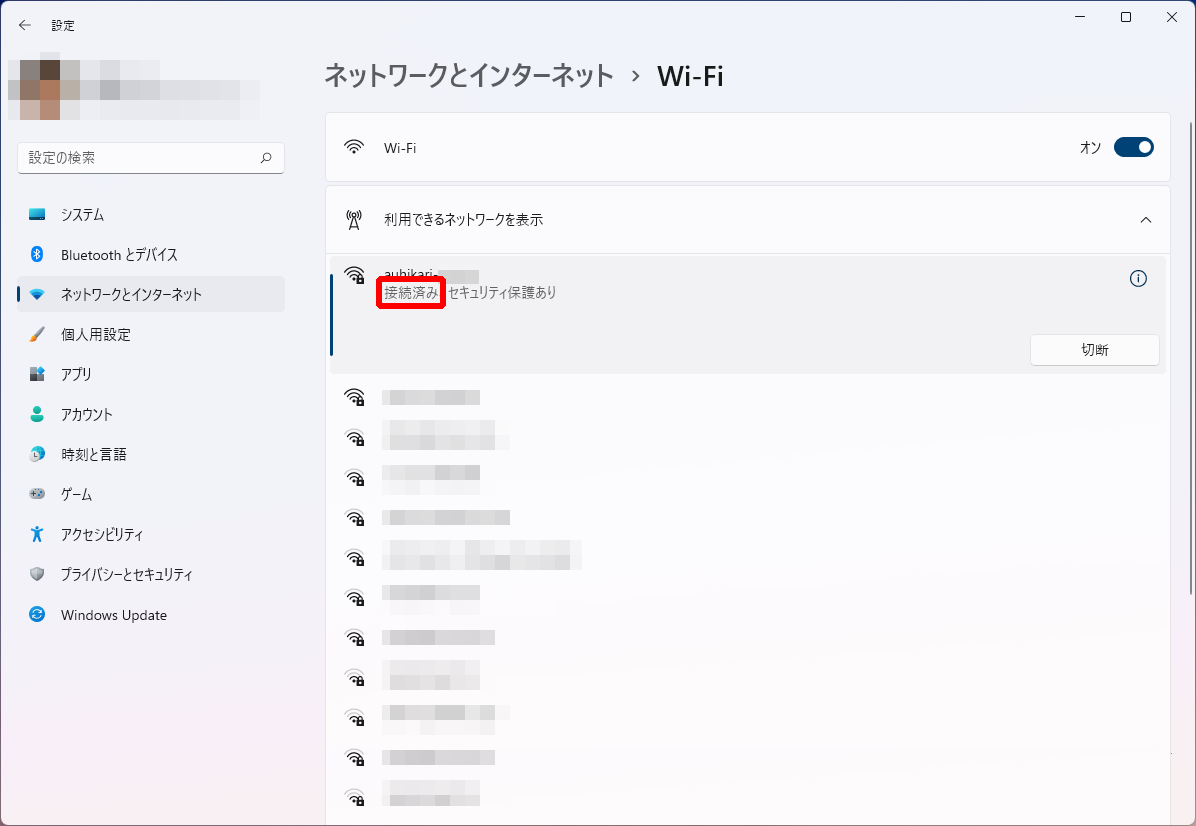Open アプリ settings category
The height and width of the screenshot is (826, 1196).
tap(76, 374)
